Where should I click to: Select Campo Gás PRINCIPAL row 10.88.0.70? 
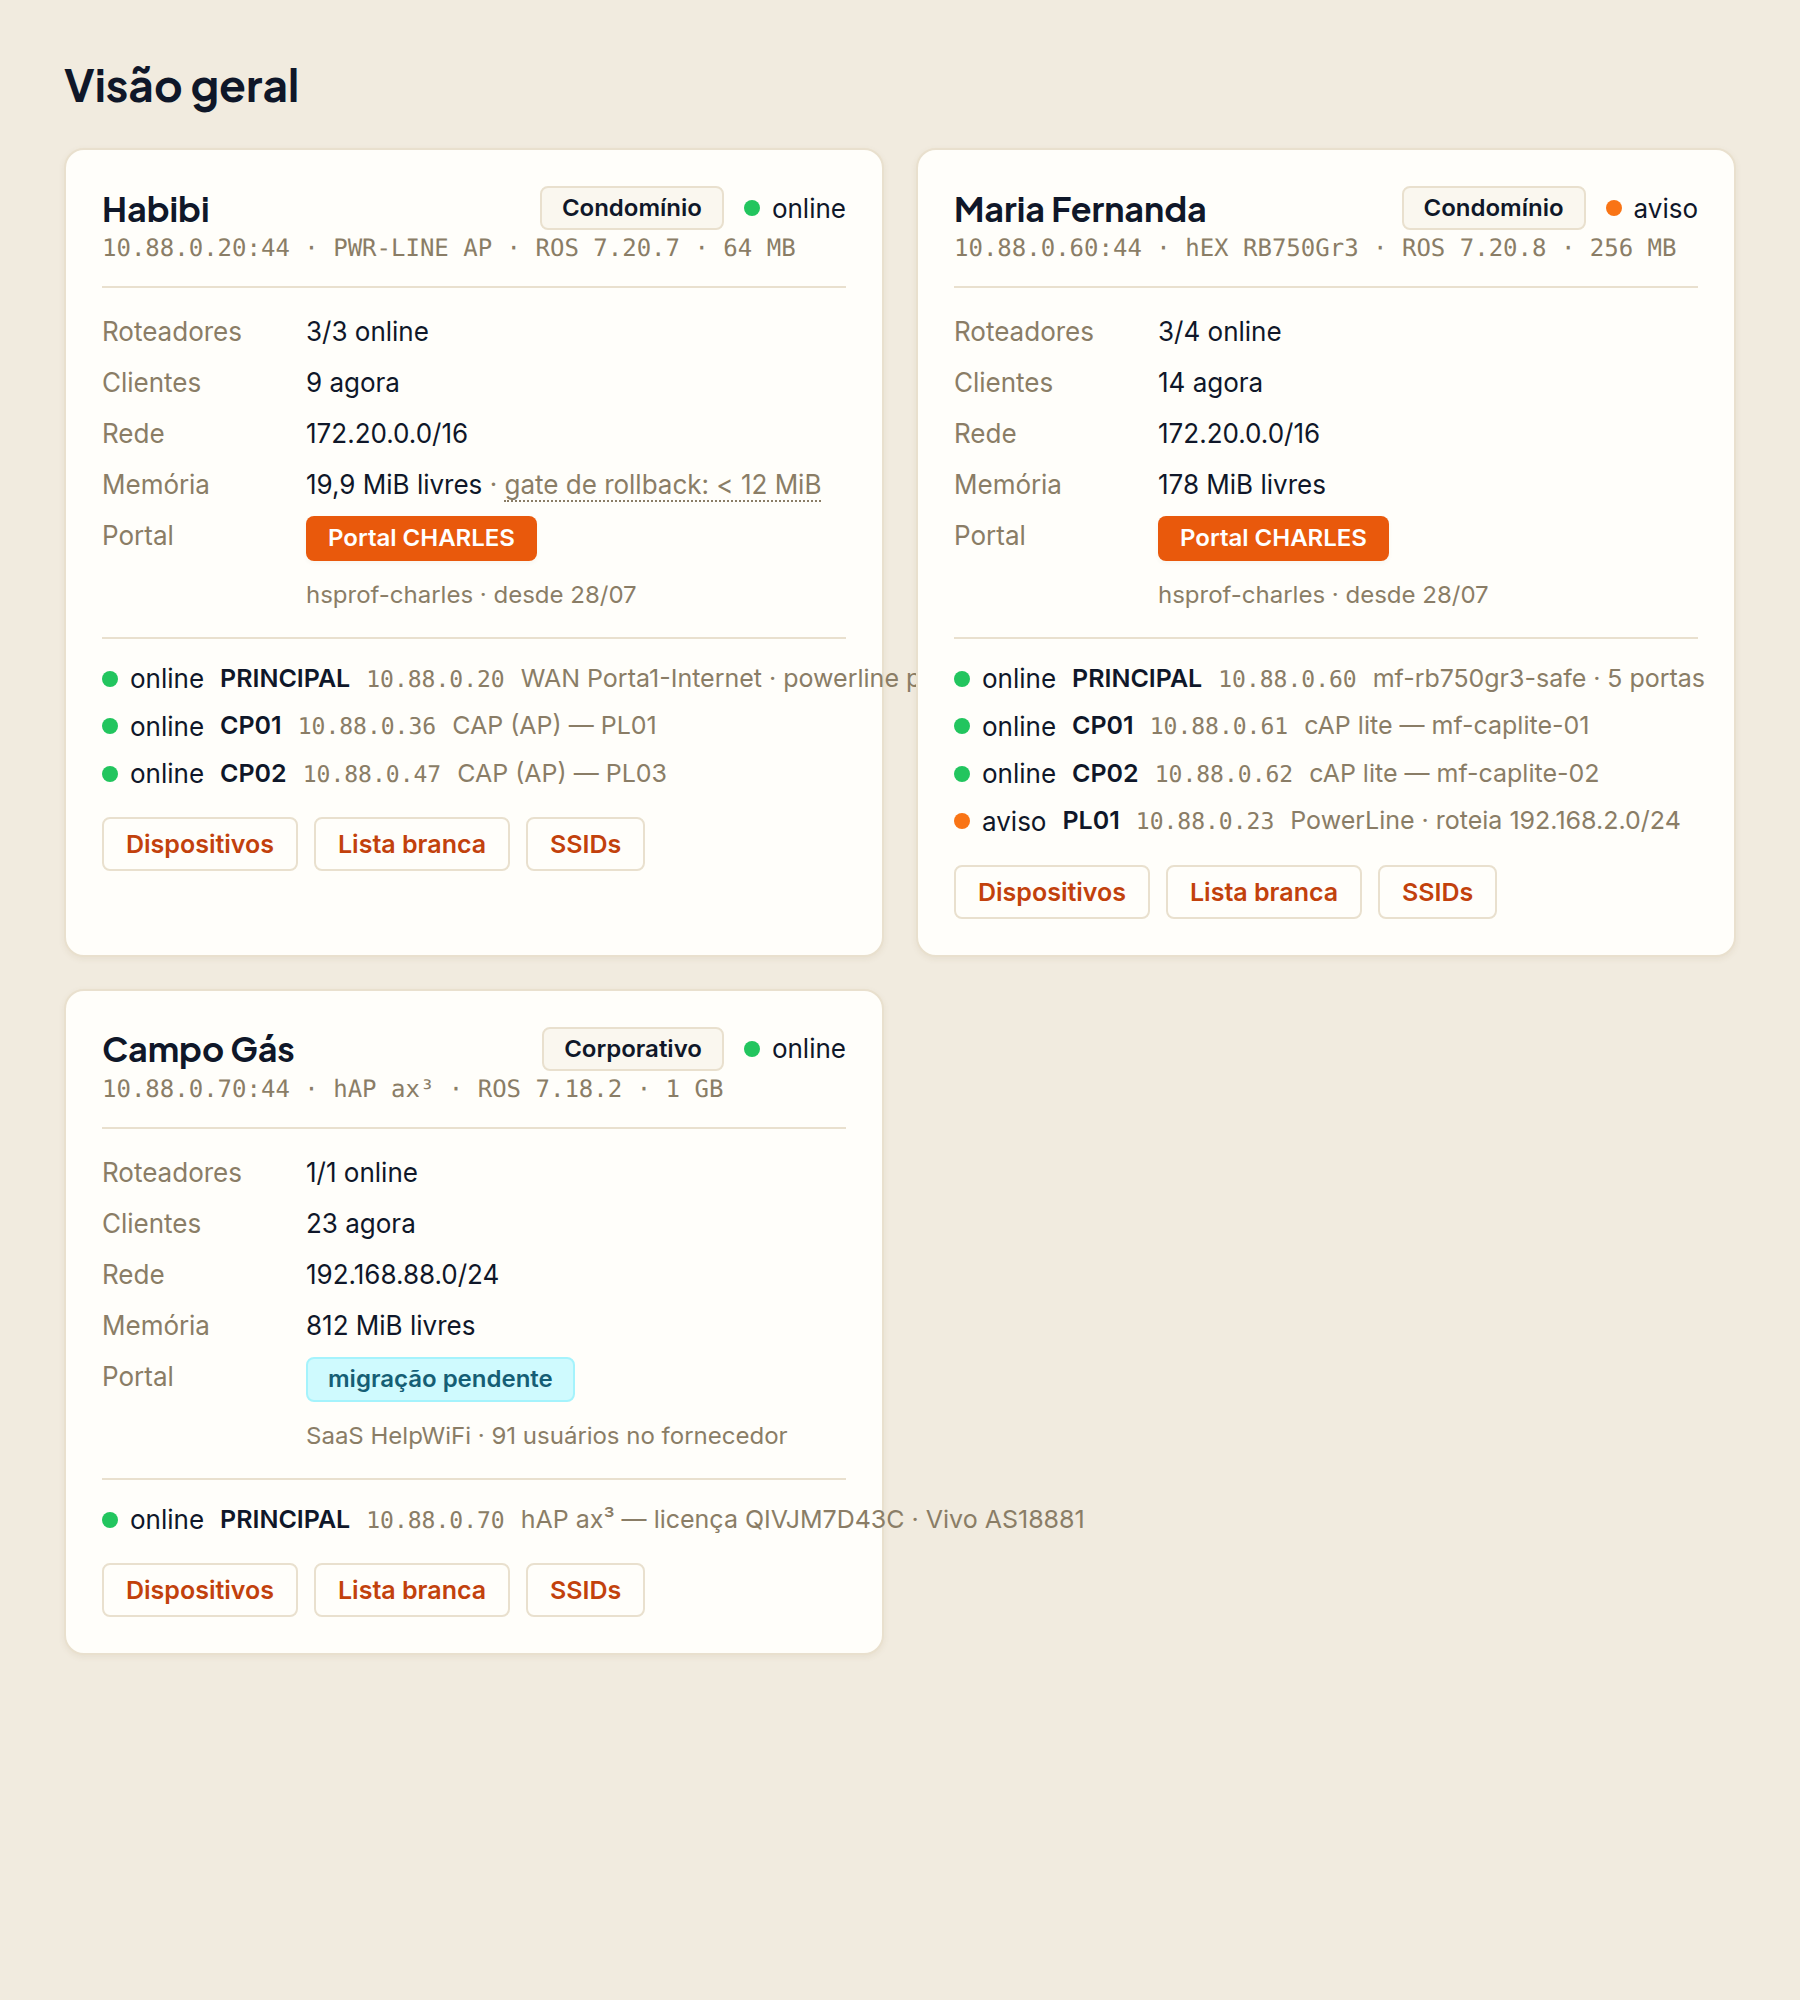[474, 1520]
